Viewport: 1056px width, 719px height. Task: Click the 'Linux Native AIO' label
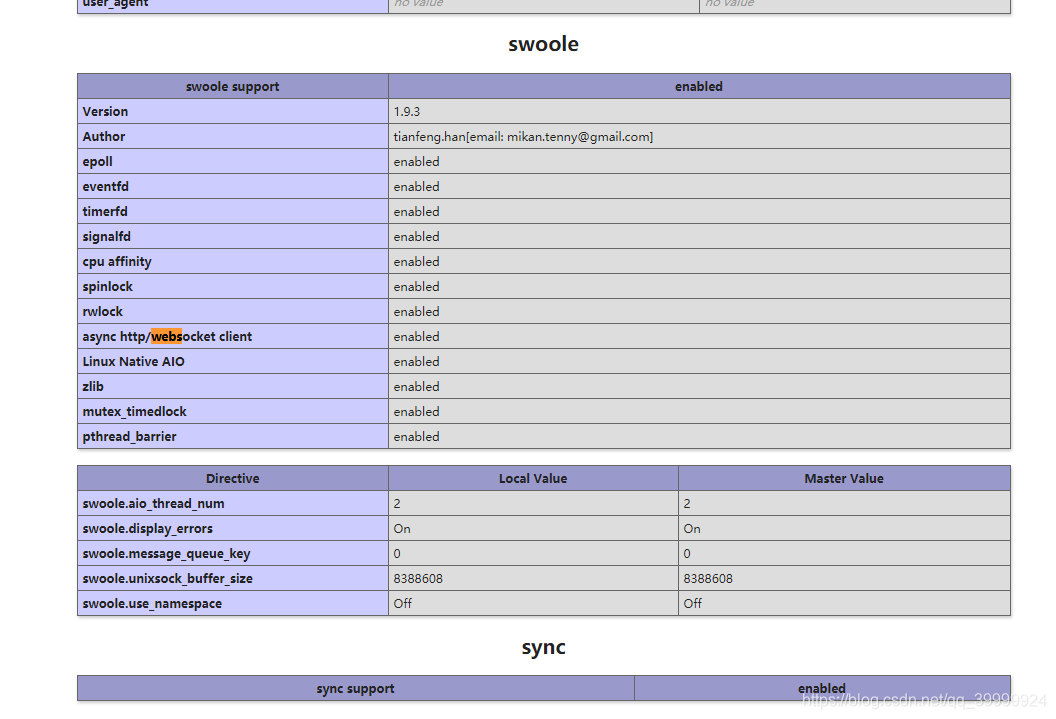133,362
